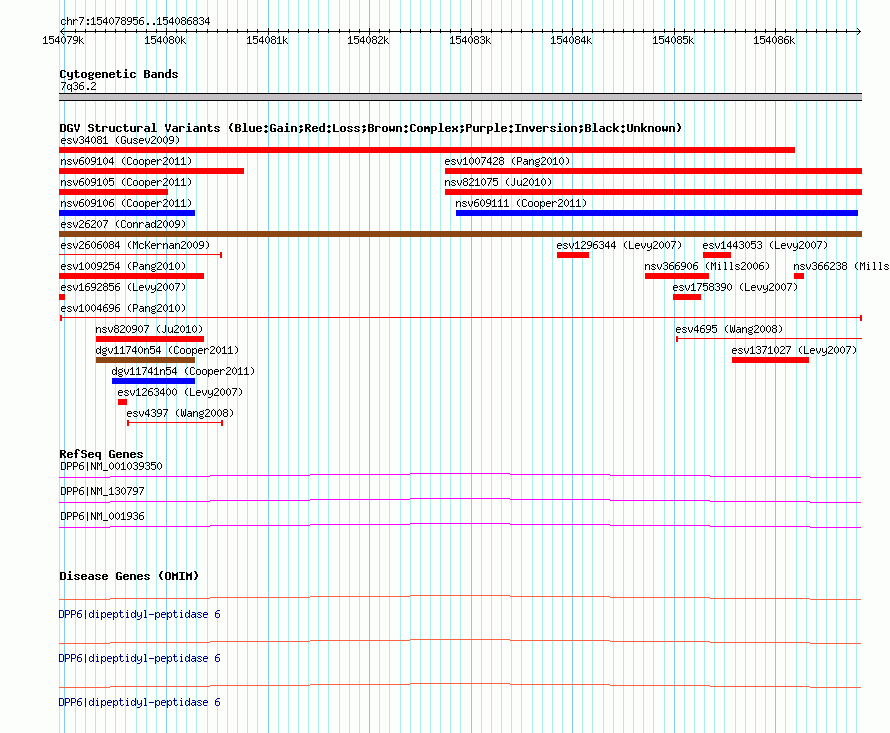
Task: Click nsv366906 (Mills2006) label
Action: [x=707, y=266]
